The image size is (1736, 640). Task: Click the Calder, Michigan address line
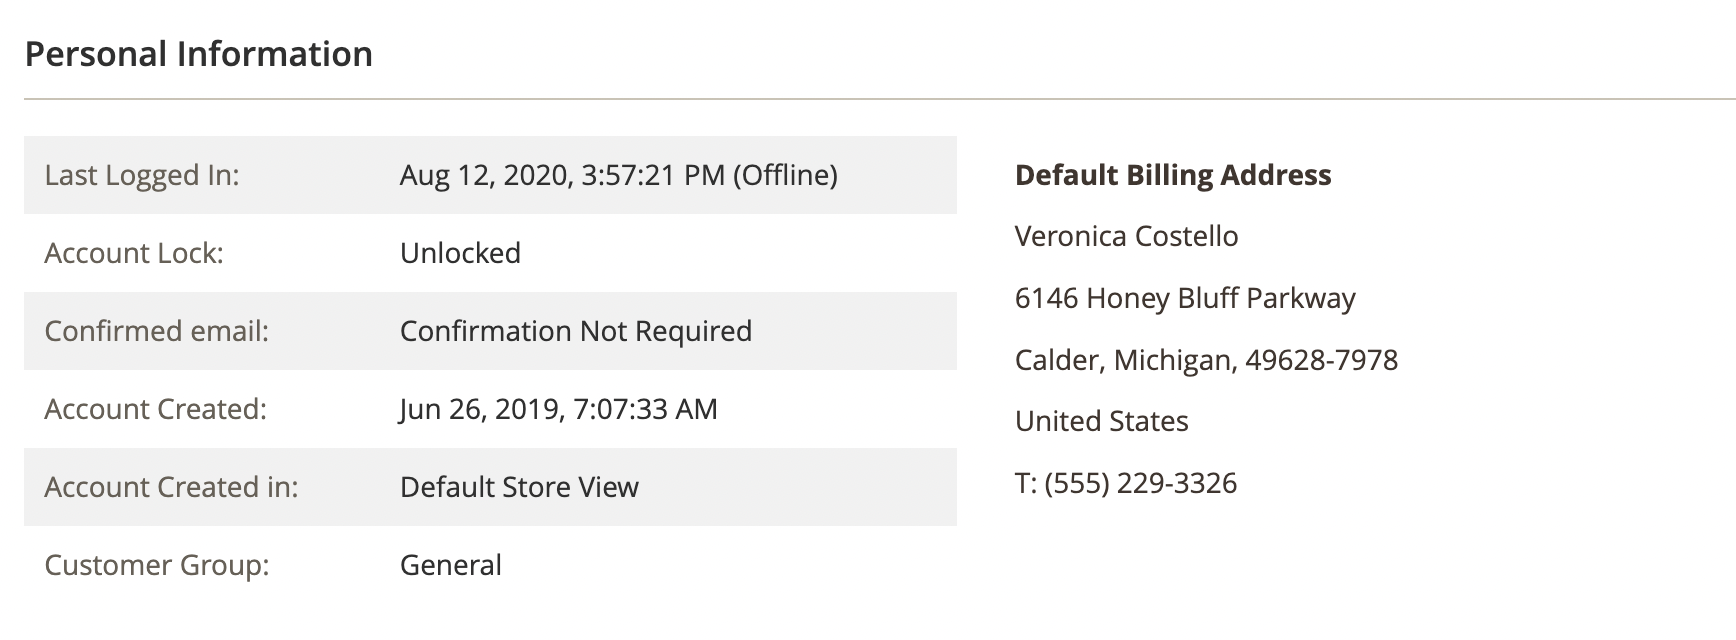coord(1206,360)
